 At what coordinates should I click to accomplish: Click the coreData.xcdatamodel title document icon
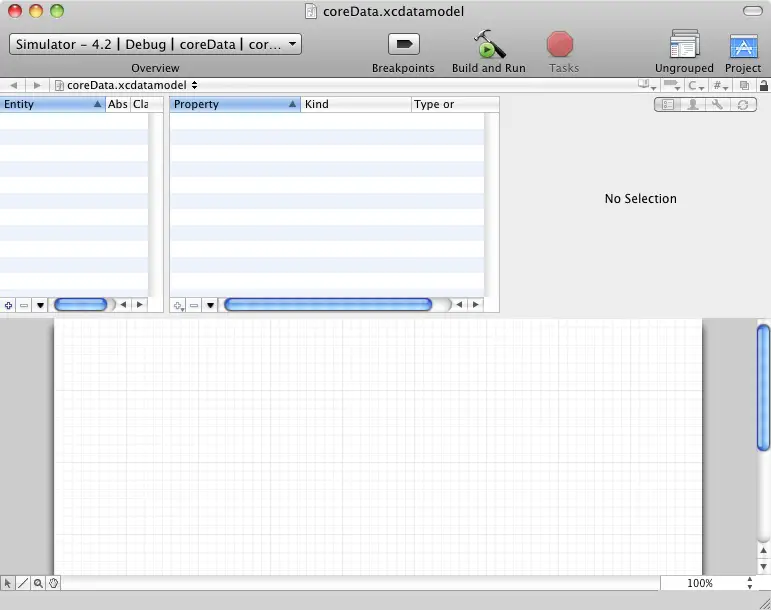click(x=311, y=11)
